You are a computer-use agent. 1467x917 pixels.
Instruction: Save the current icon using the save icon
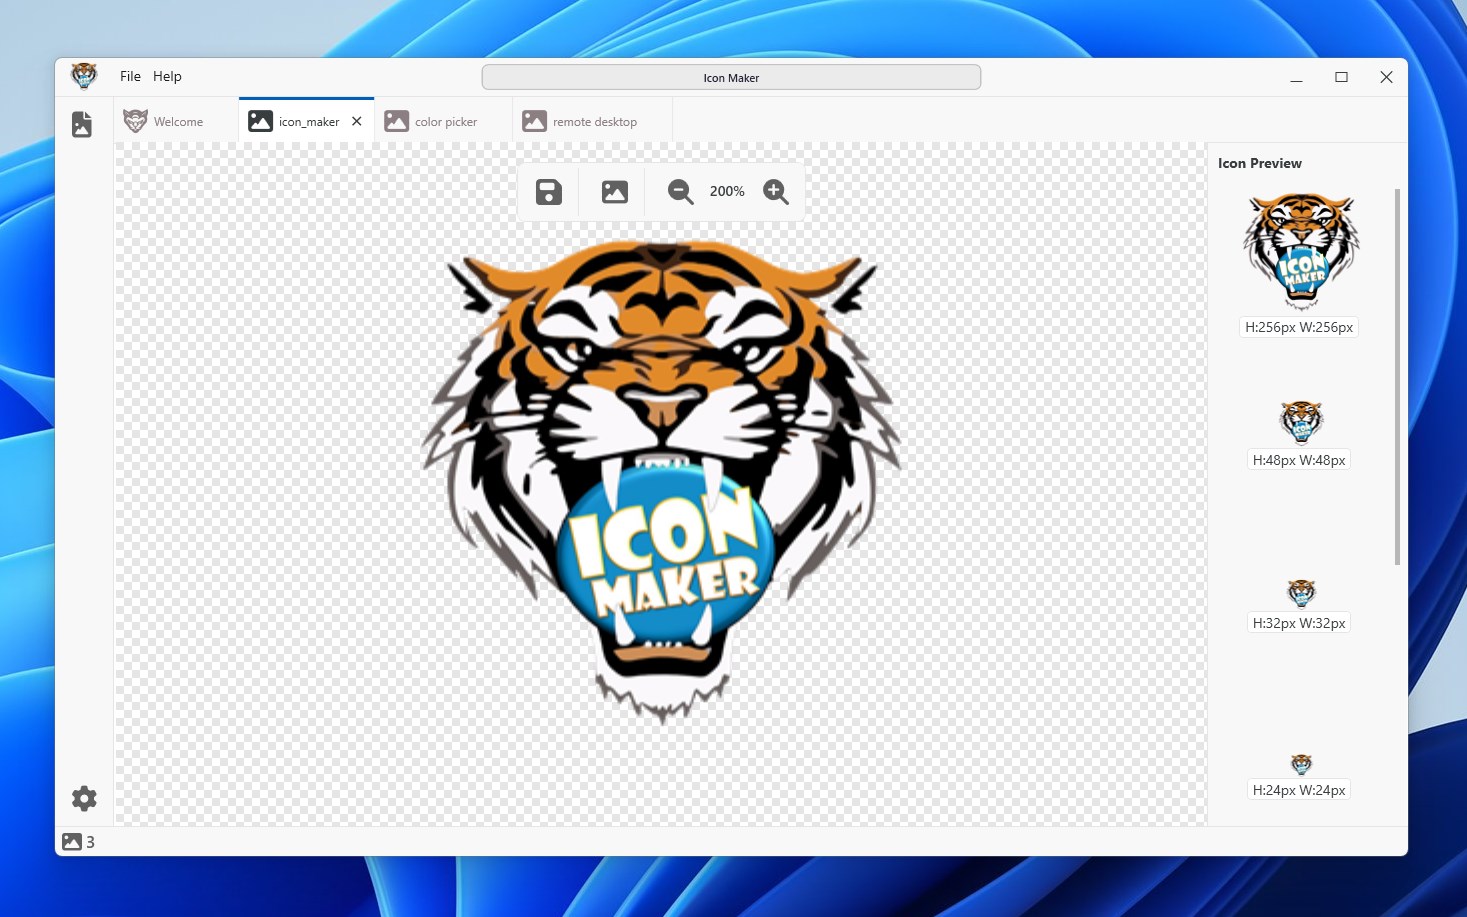point(546,191)
